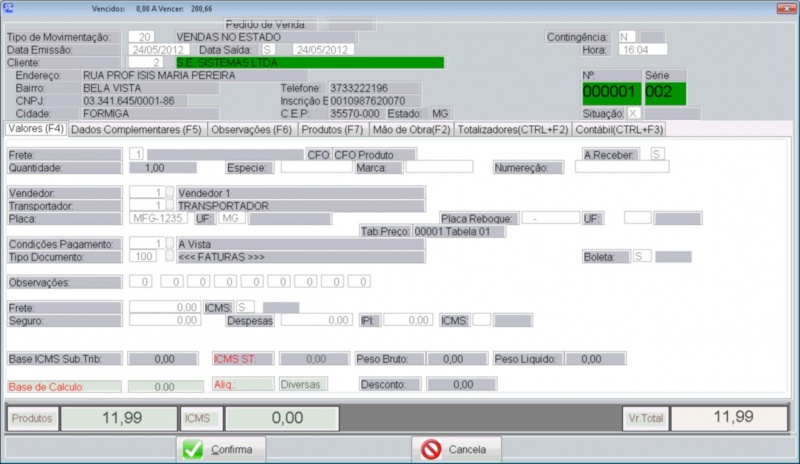Select the Mão de Obra(F2) tab
This screenshot has width=800, height=464.
click(x=411, y=129)
